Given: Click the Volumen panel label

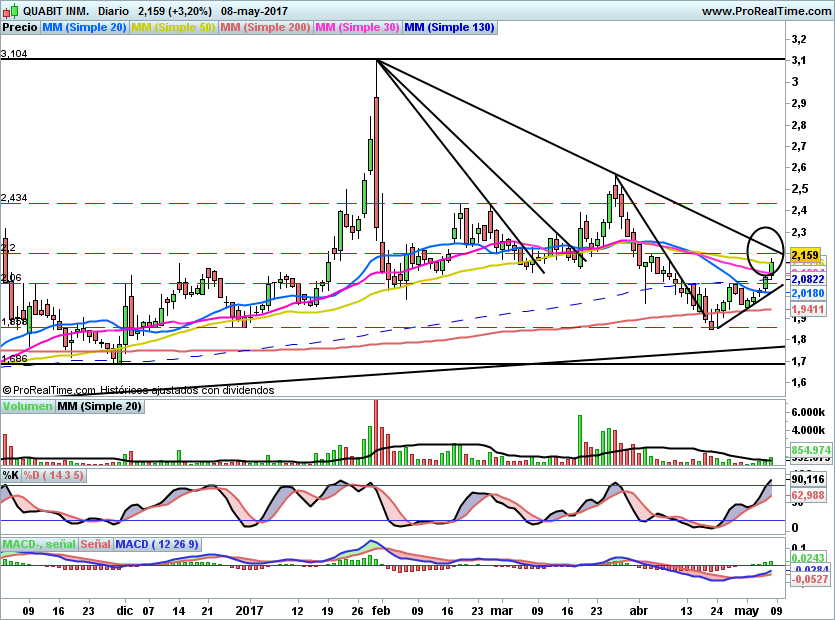Looking at the screenshot, I should coord(27,407).
